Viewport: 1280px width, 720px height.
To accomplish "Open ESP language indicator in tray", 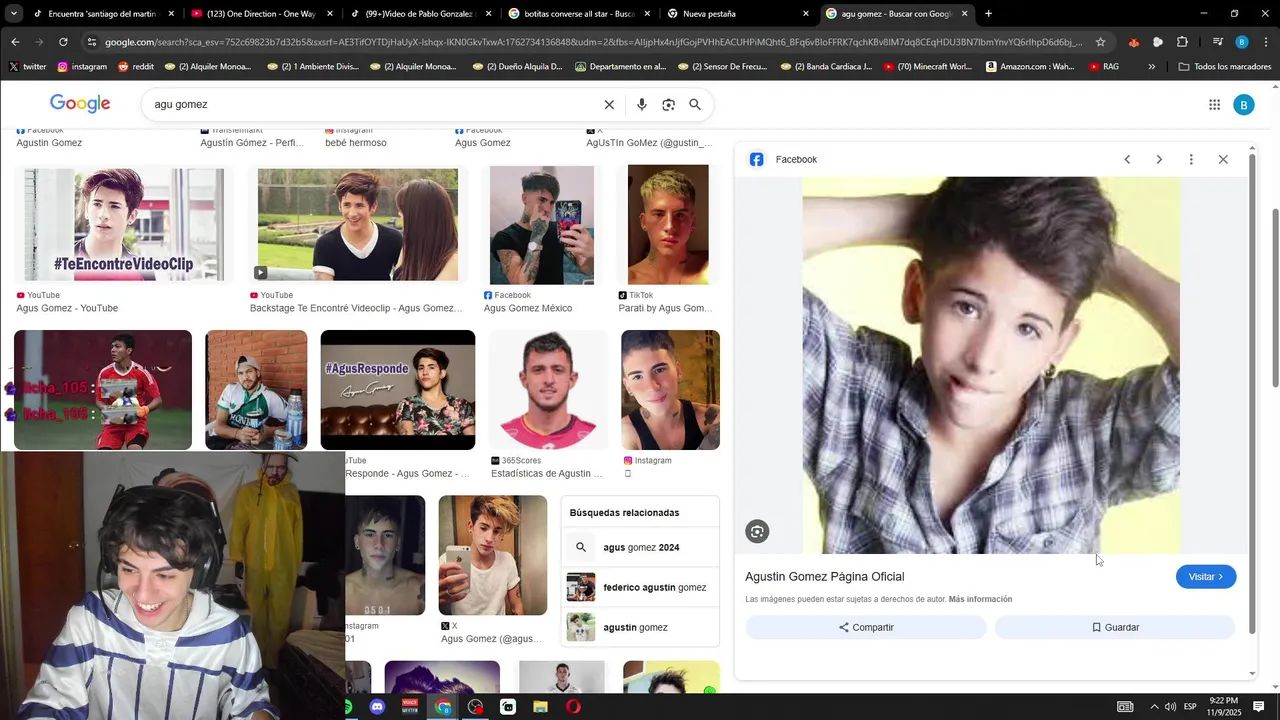I will [1190, 707].
